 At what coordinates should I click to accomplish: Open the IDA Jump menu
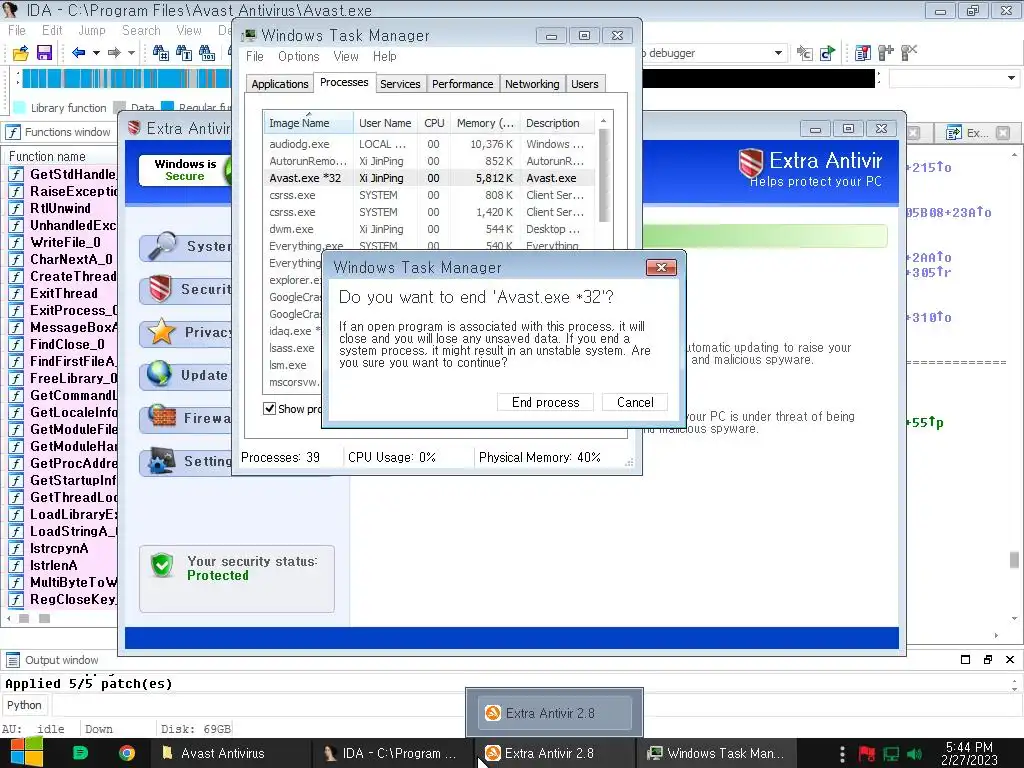tap(91, 31)
